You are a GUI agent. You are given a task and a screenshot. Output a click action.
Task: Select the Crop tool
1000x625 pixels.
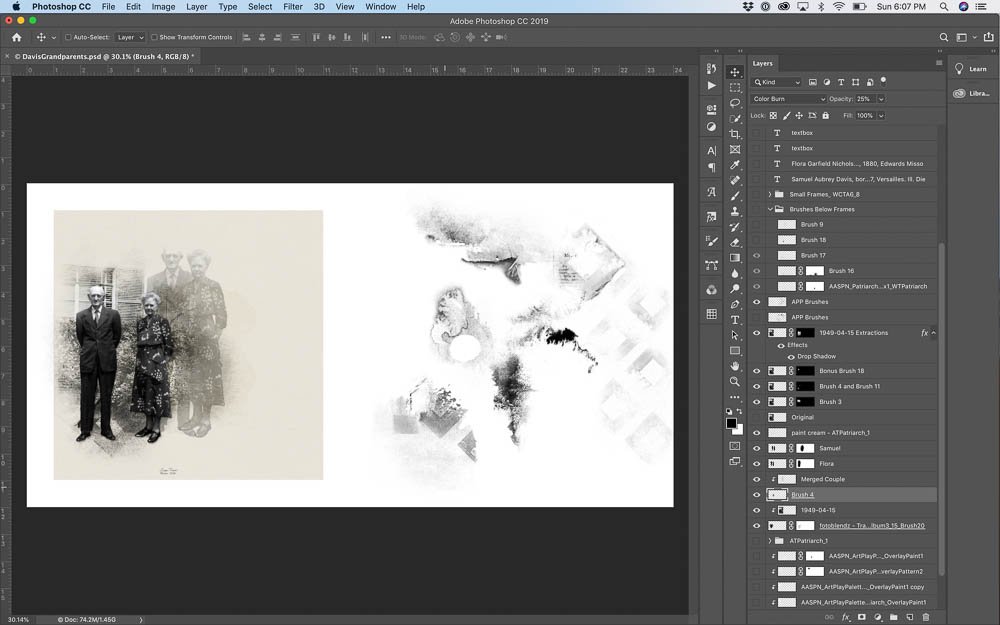pos(735,134)
